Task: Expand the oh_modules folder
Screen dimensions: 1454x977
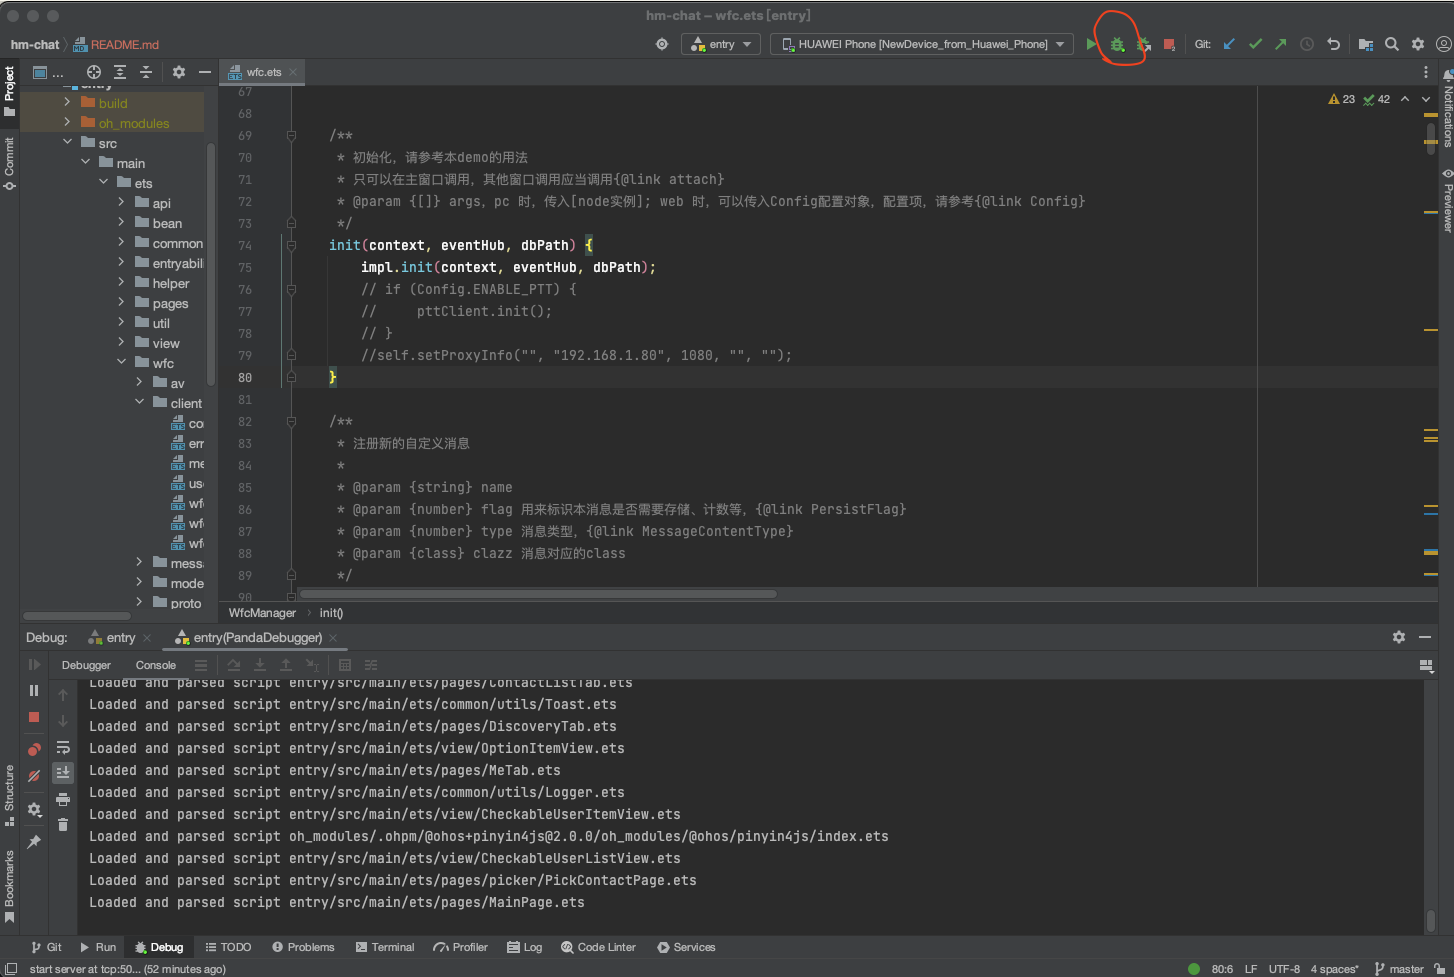Action: [67, 122]
